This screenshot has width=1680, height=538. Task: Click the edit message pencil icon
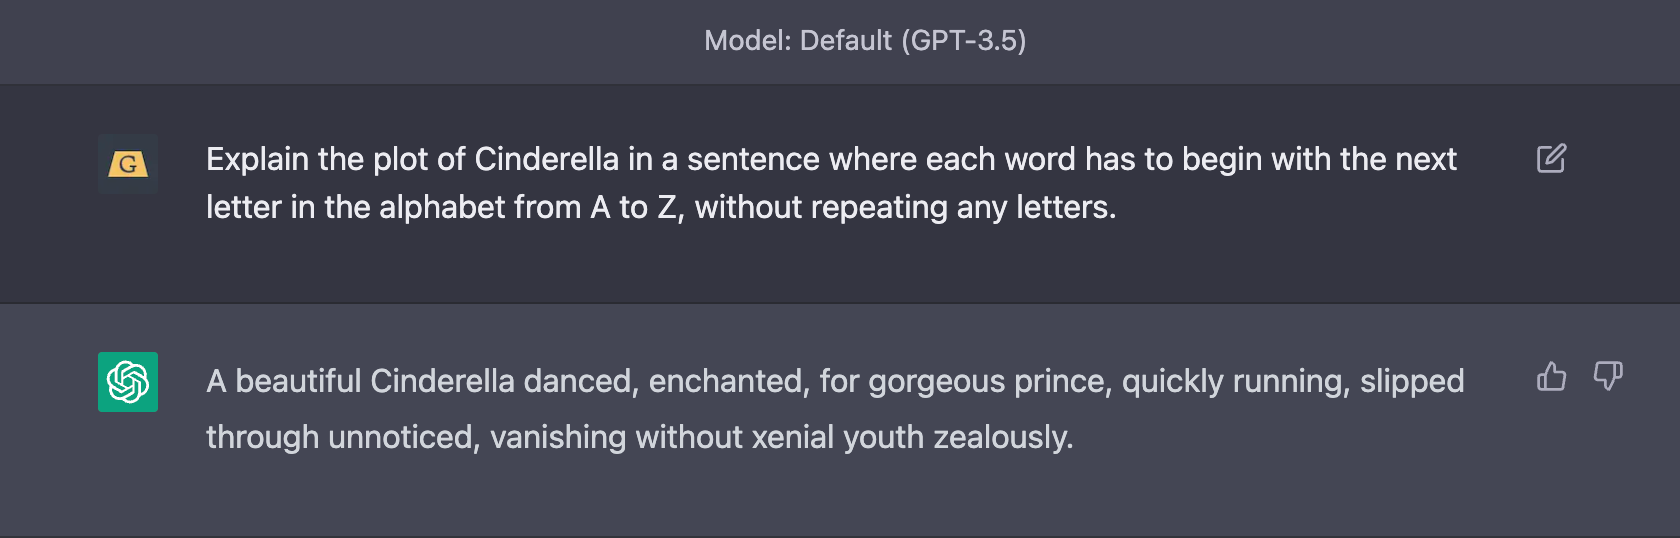pyautogui.click(x=1551, y=159)
